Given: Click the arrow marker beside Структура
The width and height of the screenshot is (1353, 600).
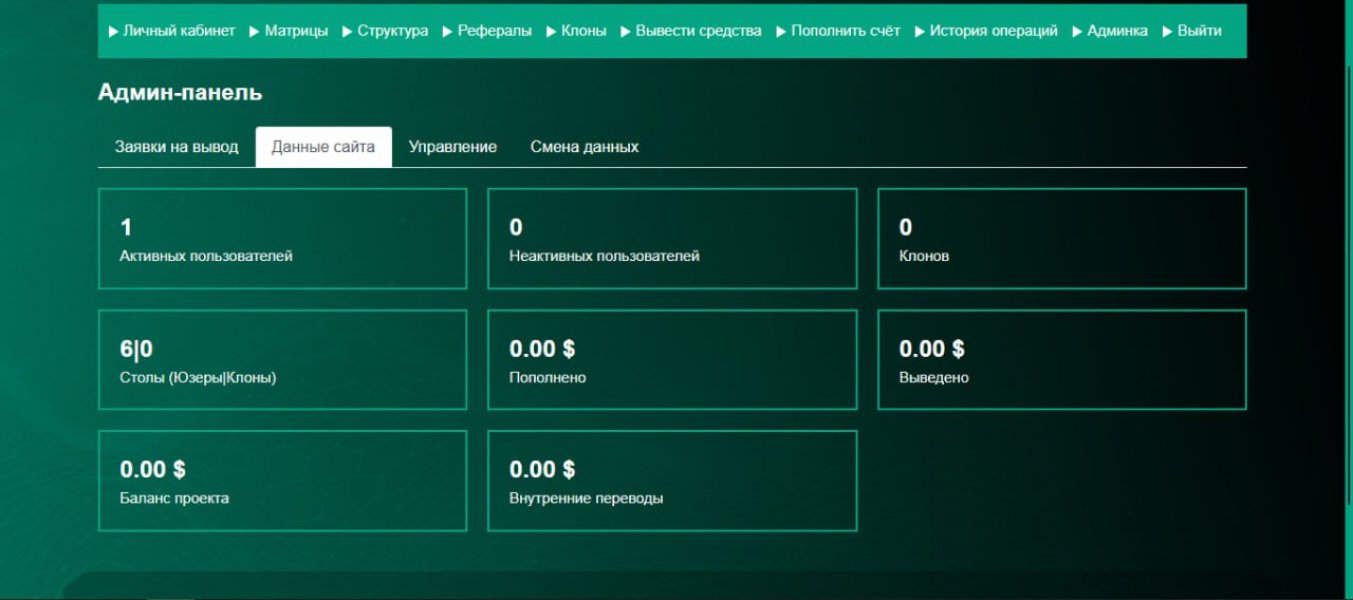Looking at the screenshot, I should click(x=347, y=30).
